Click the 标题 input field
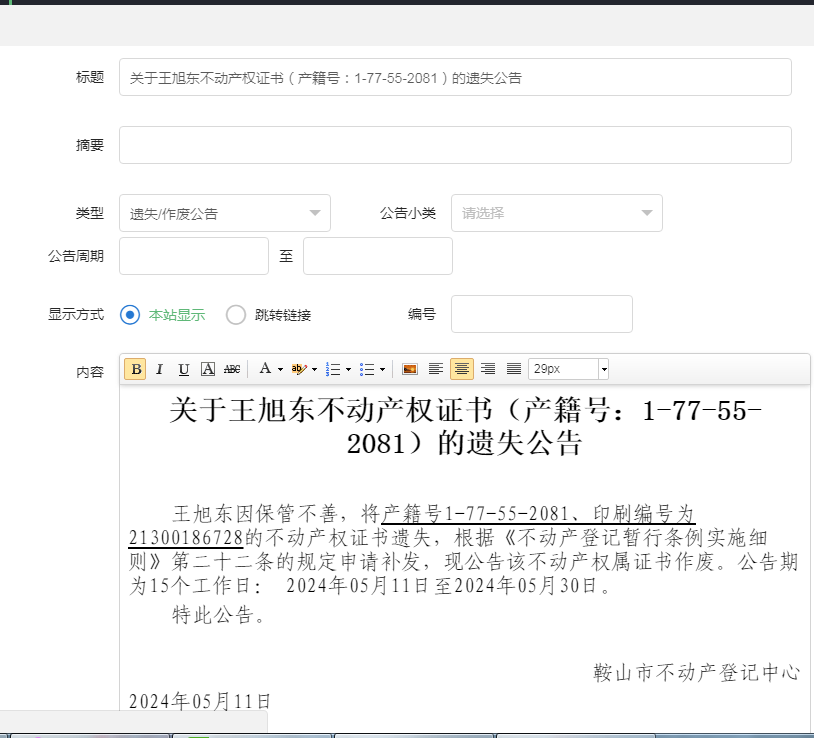Viewport: 814px width, 738px height. [455, 77]
